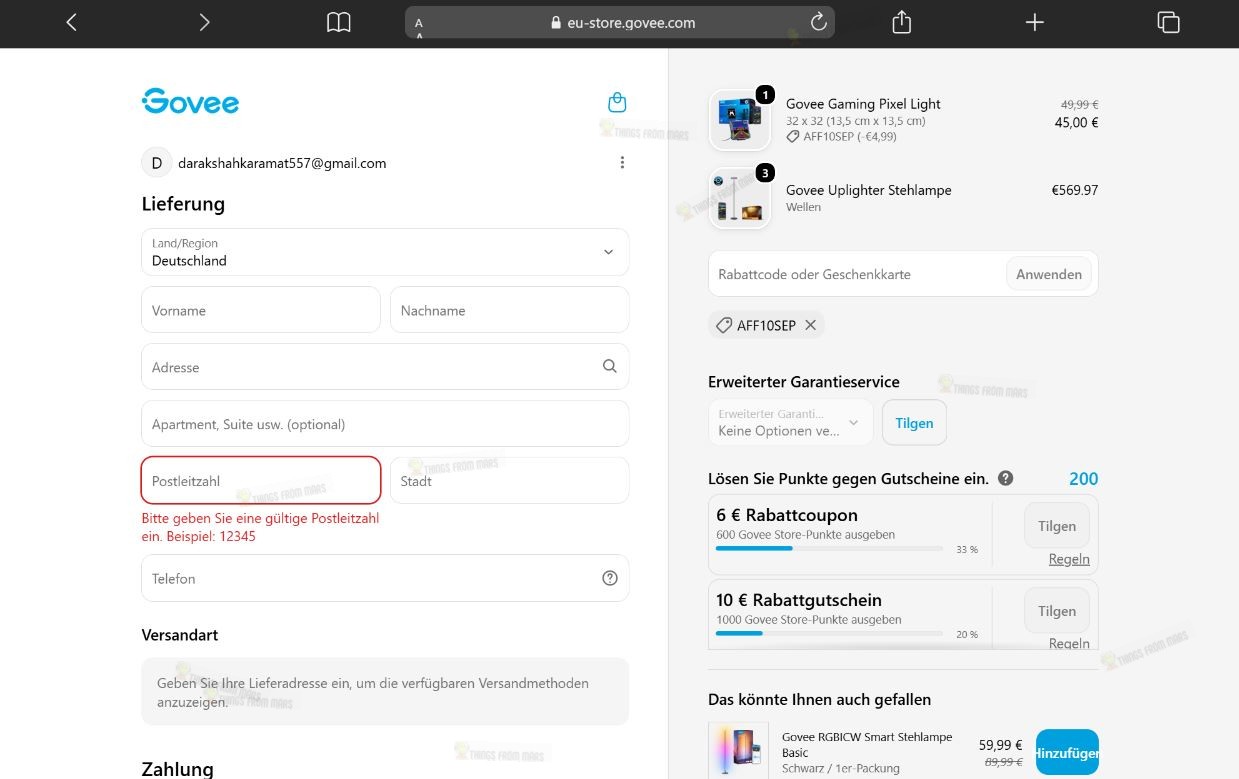Click the 45,00 € discounted price
Image resolution: width=1239 pixels, height=779 pixels.
(x=1076, y=123)
